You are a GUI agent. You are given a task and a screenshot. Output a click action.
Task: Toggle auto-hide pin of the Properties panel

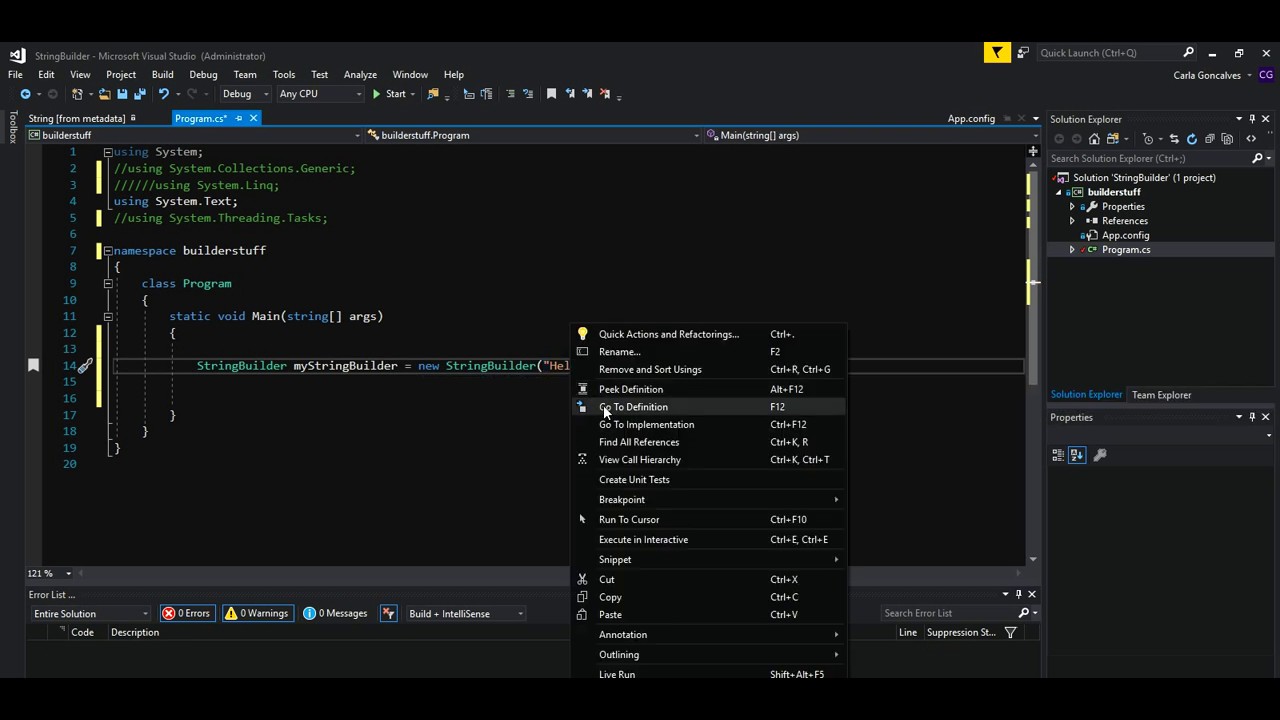point(1252,417)
